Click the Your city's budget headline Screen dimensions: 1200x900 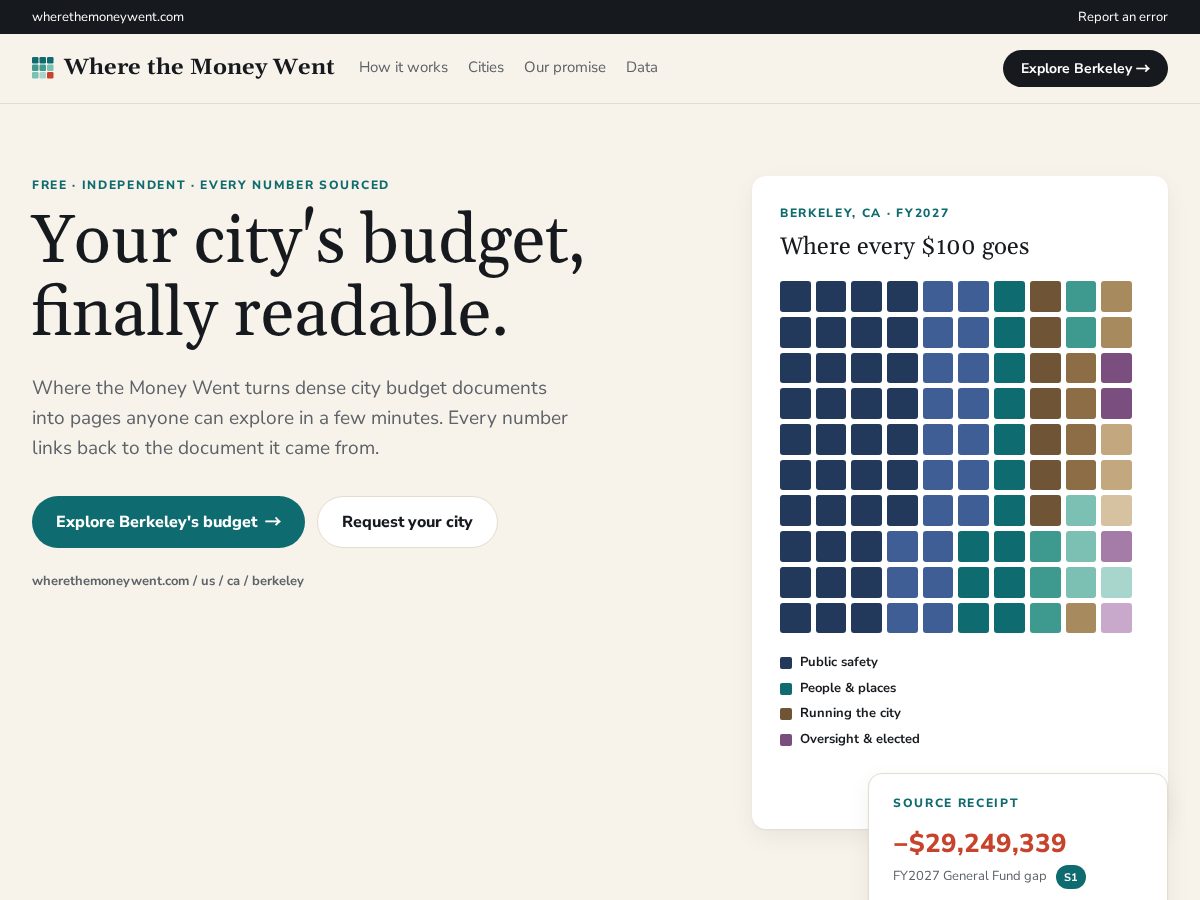point(308,277)
